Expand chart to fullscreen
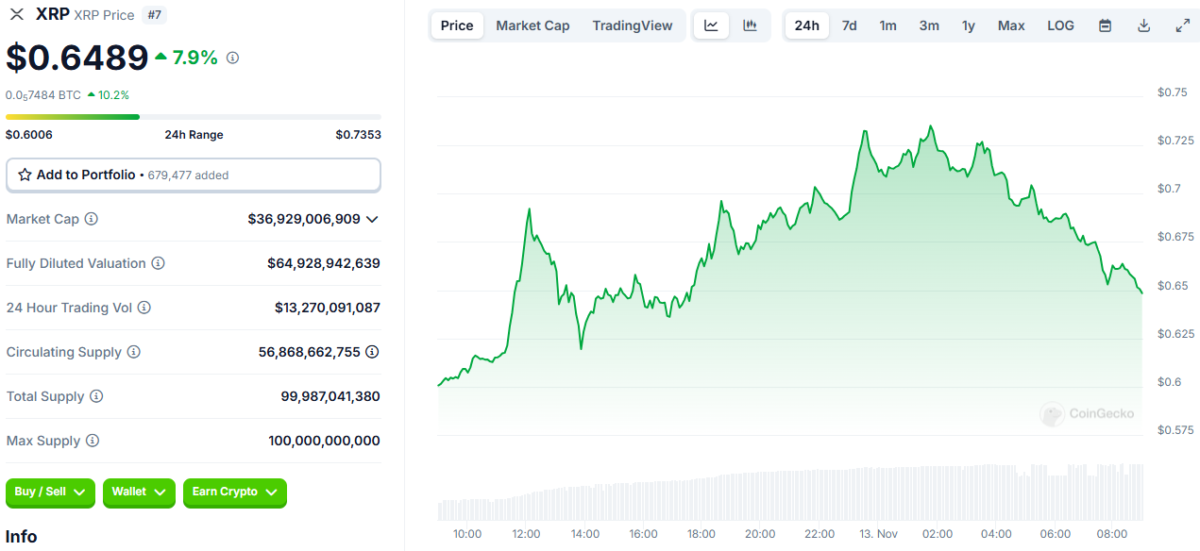This screenshot has height=551, width=1200. click(1182, 26)
